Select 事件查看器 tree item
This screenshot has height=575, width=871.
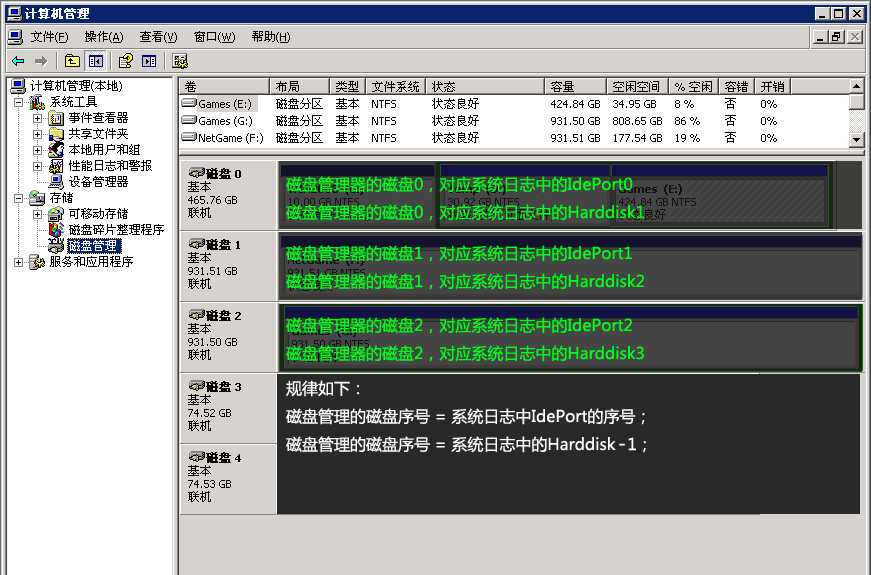coord(98,118)
